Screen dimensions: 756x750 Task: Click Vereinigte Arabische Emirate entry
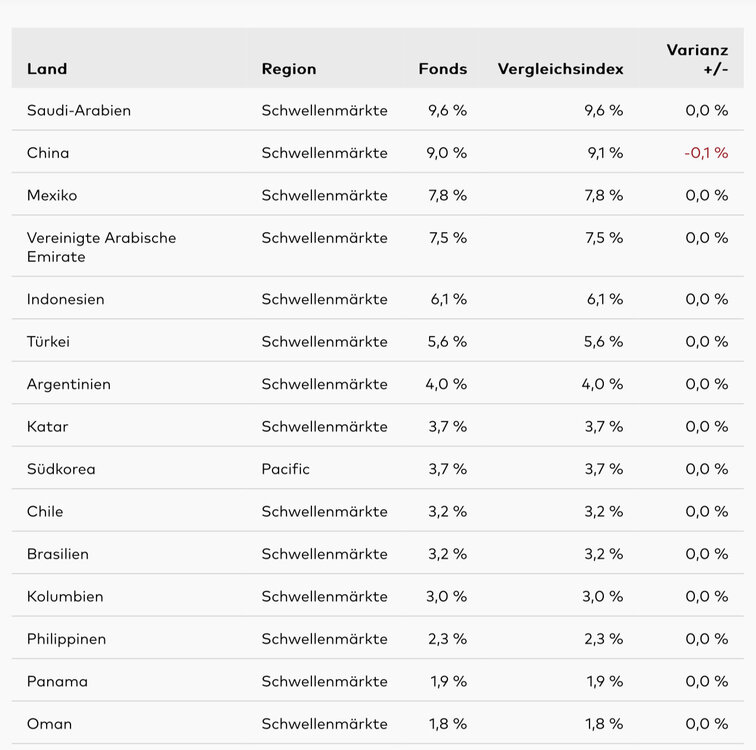coord(101,247)
